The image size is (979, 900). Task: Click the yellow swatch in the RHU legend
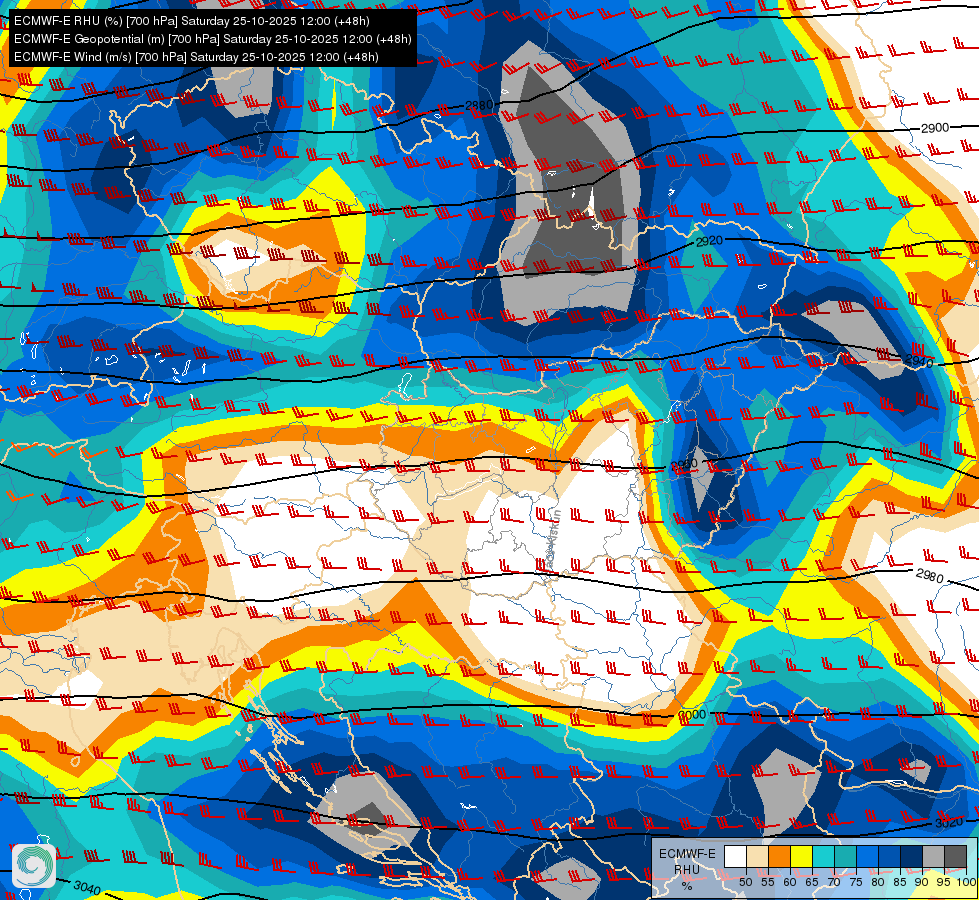[802, 857]
